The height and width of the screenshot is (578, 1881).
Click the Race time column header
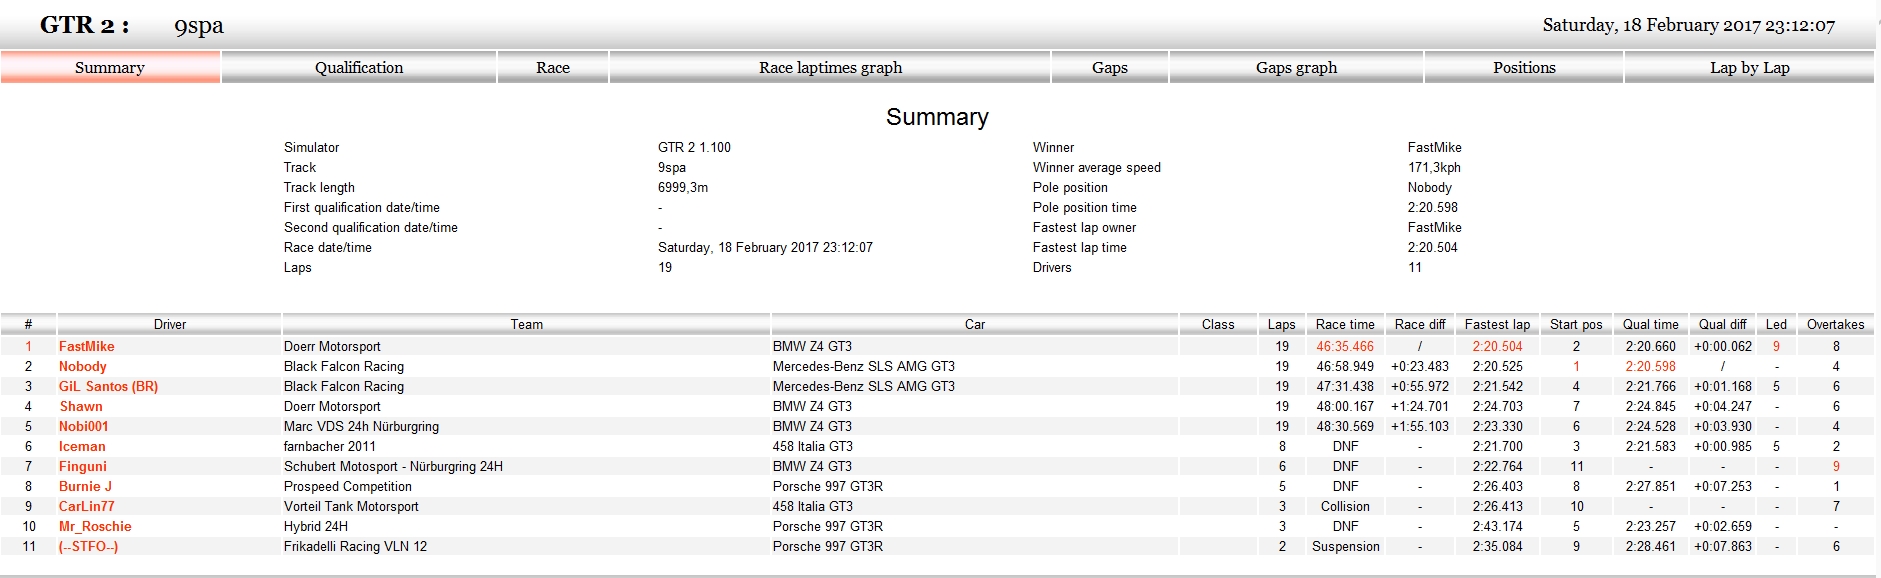1345,325
